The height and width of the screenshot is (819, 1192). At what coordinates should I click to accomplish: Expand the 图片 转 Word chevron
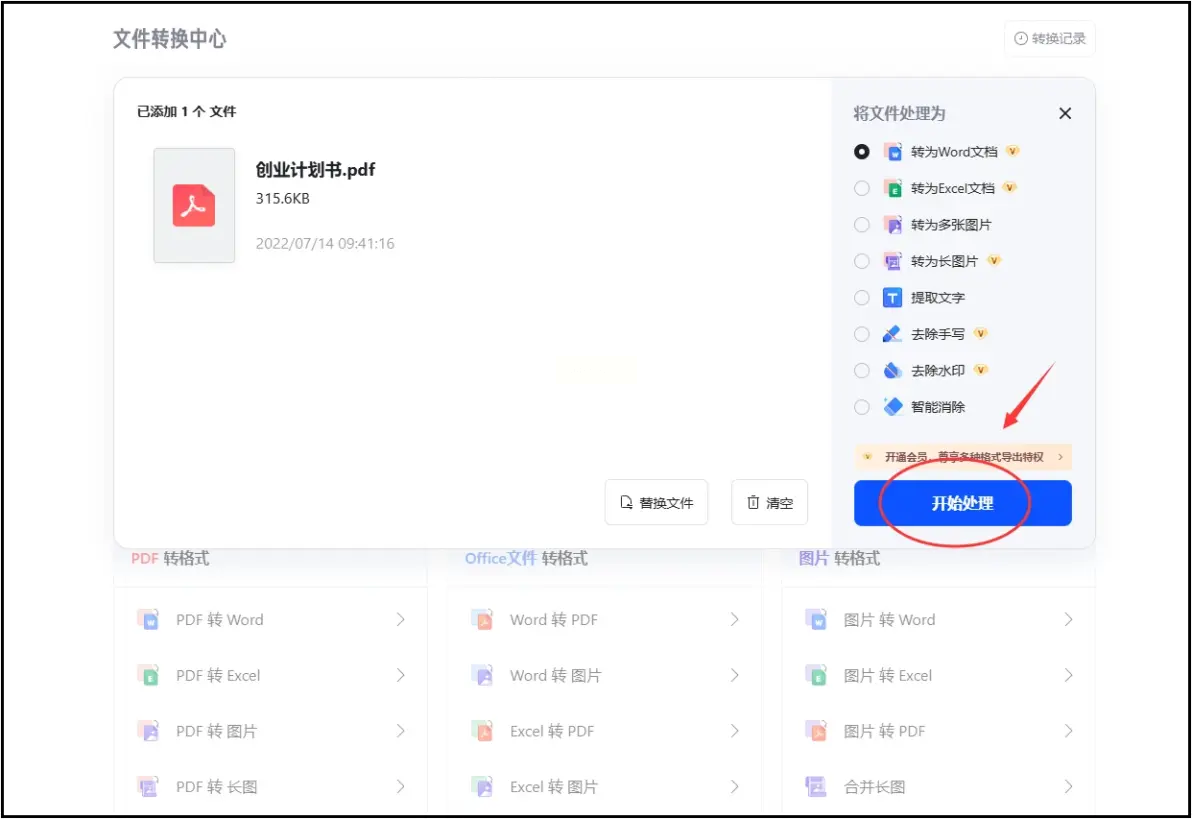1068,620
